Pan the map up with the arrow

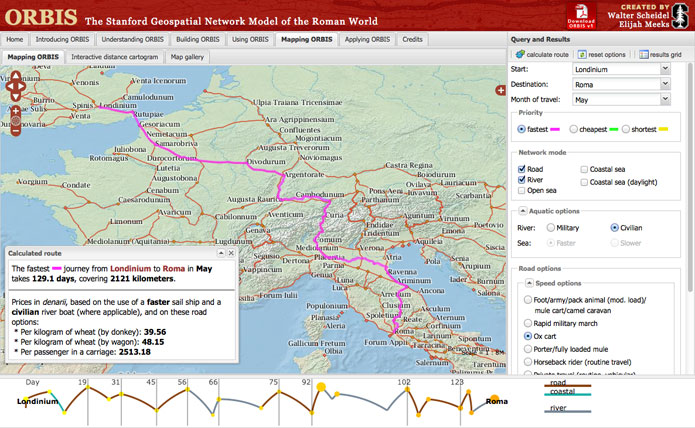tap(16, 76)
